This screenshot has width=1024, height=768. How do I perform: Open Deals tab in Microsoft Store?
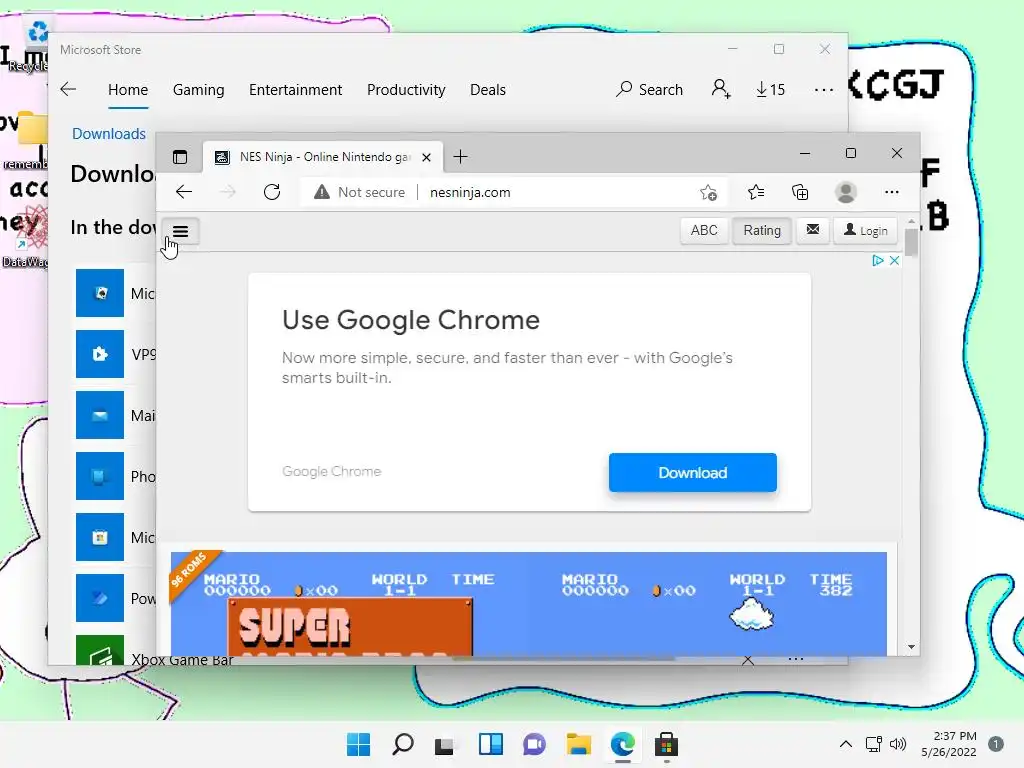tap(488, 89)
